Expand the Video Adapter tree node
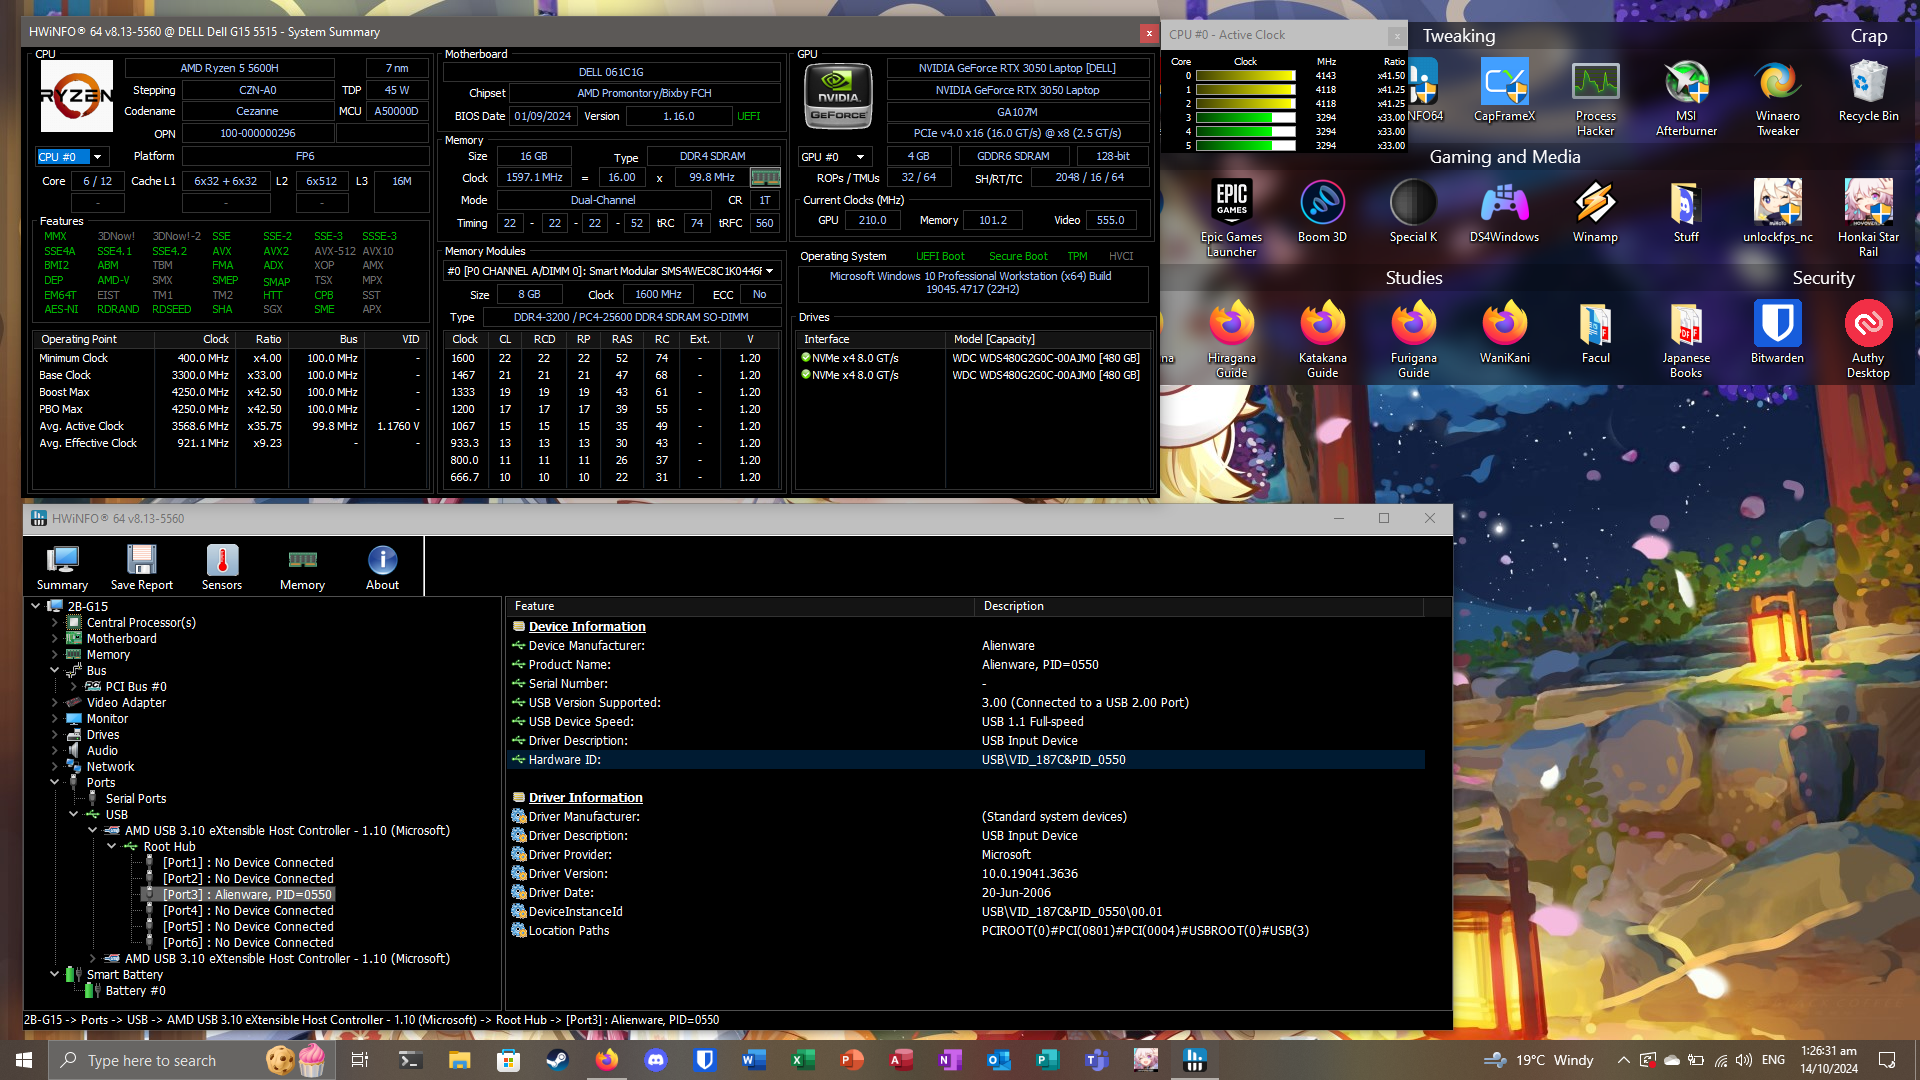 click(55, 702)
